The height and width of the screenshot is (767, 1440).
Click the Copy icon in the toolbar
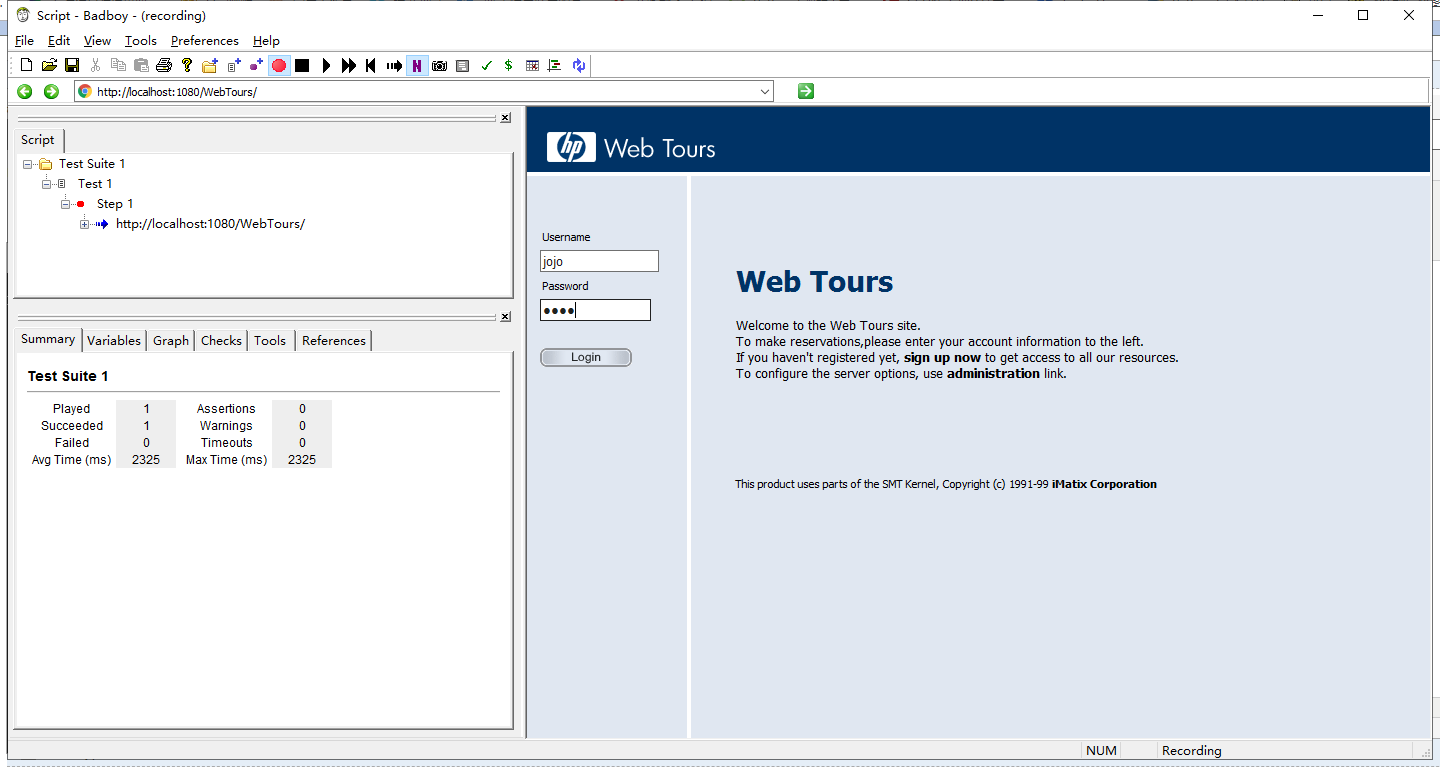pyautogui.click(x=118, y=66)
